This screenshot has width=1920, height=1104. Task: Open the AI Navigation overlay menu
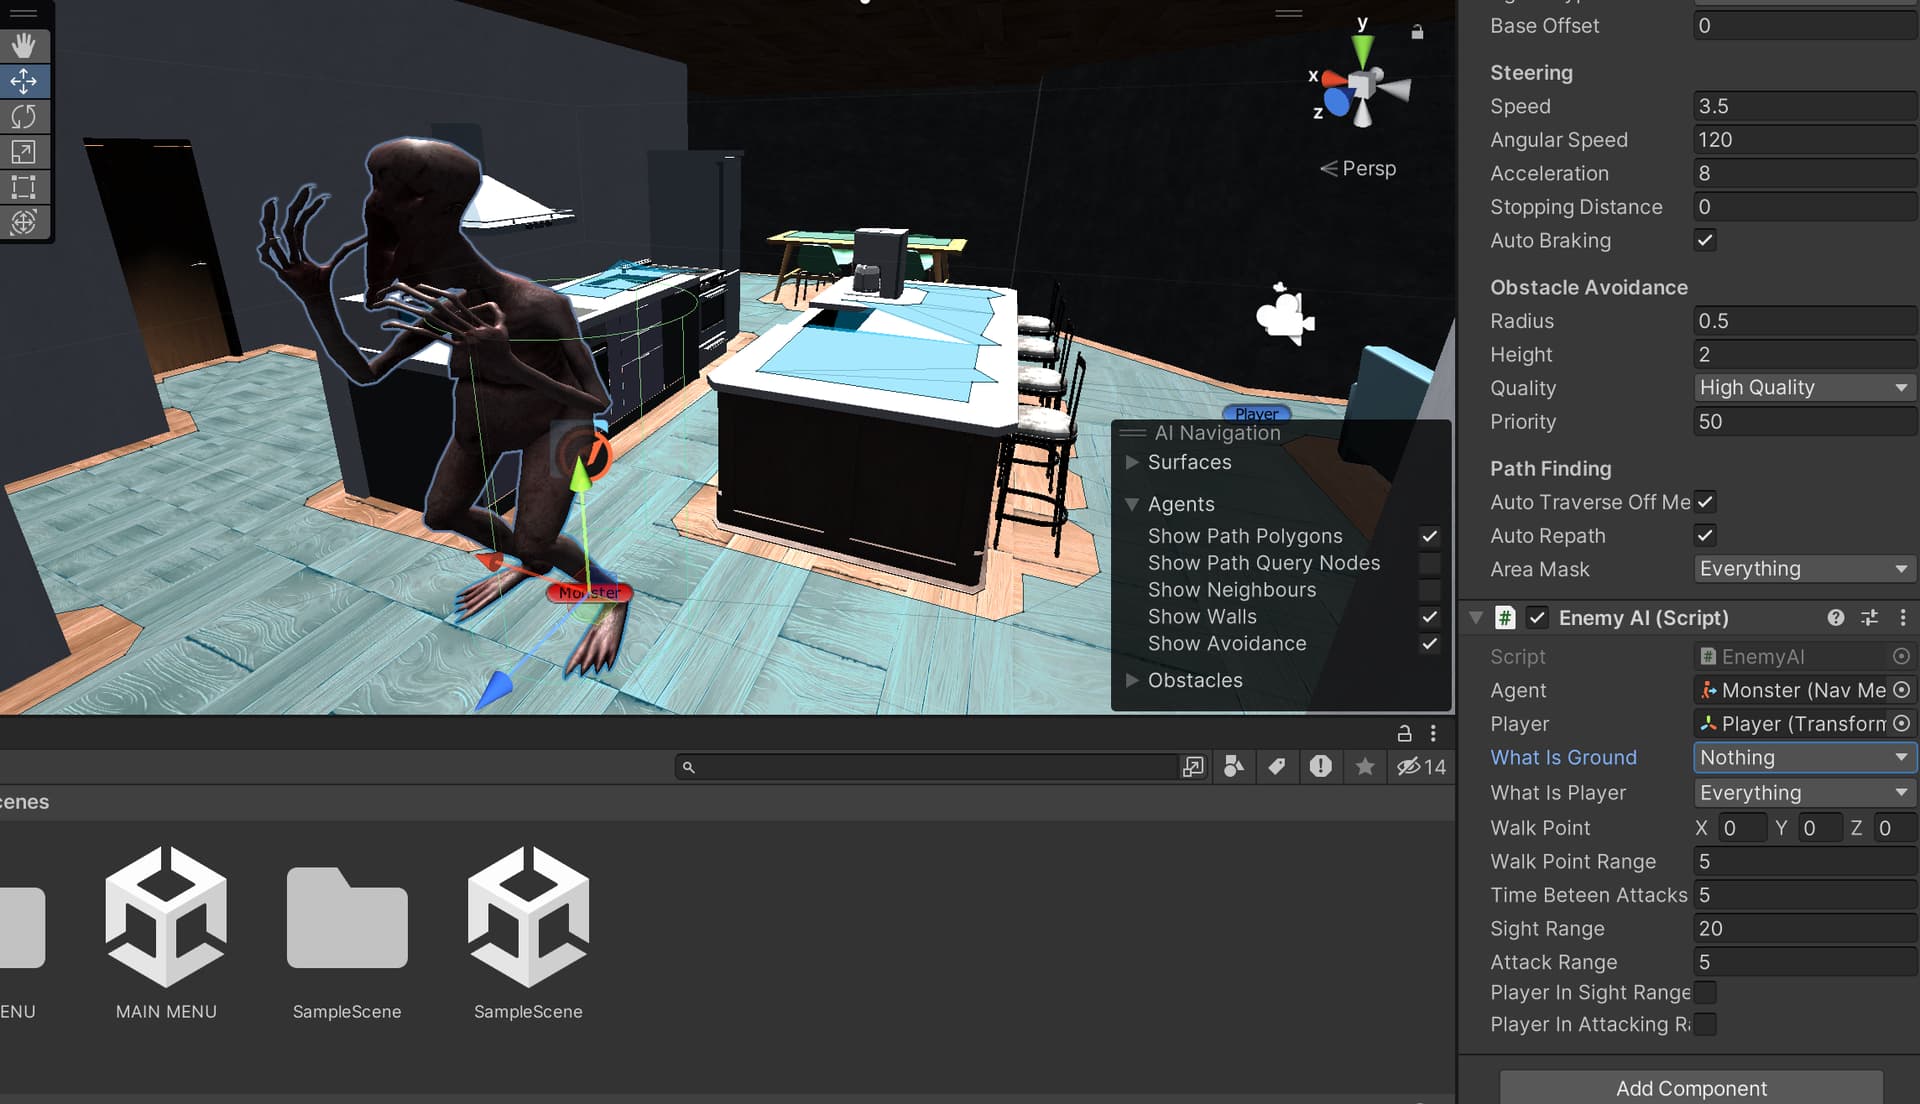tap(1133, 432)
